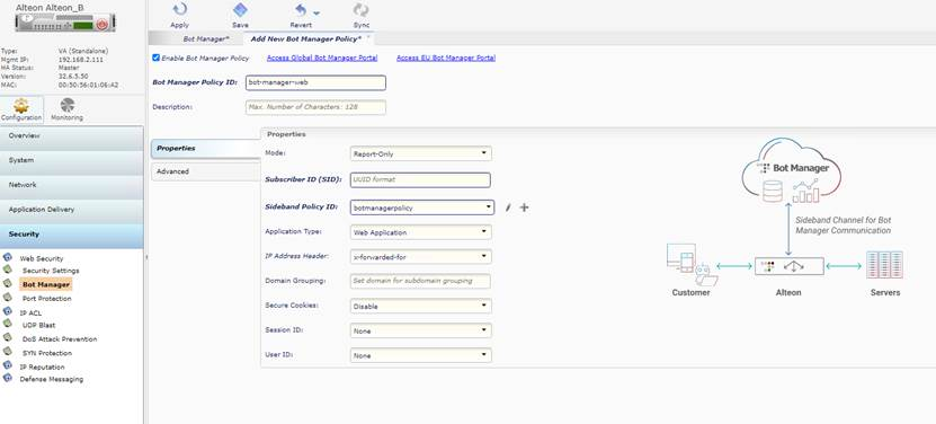936x424 pixels.
Task: Click the IP ACL node icon
Action: pos(7,311)
